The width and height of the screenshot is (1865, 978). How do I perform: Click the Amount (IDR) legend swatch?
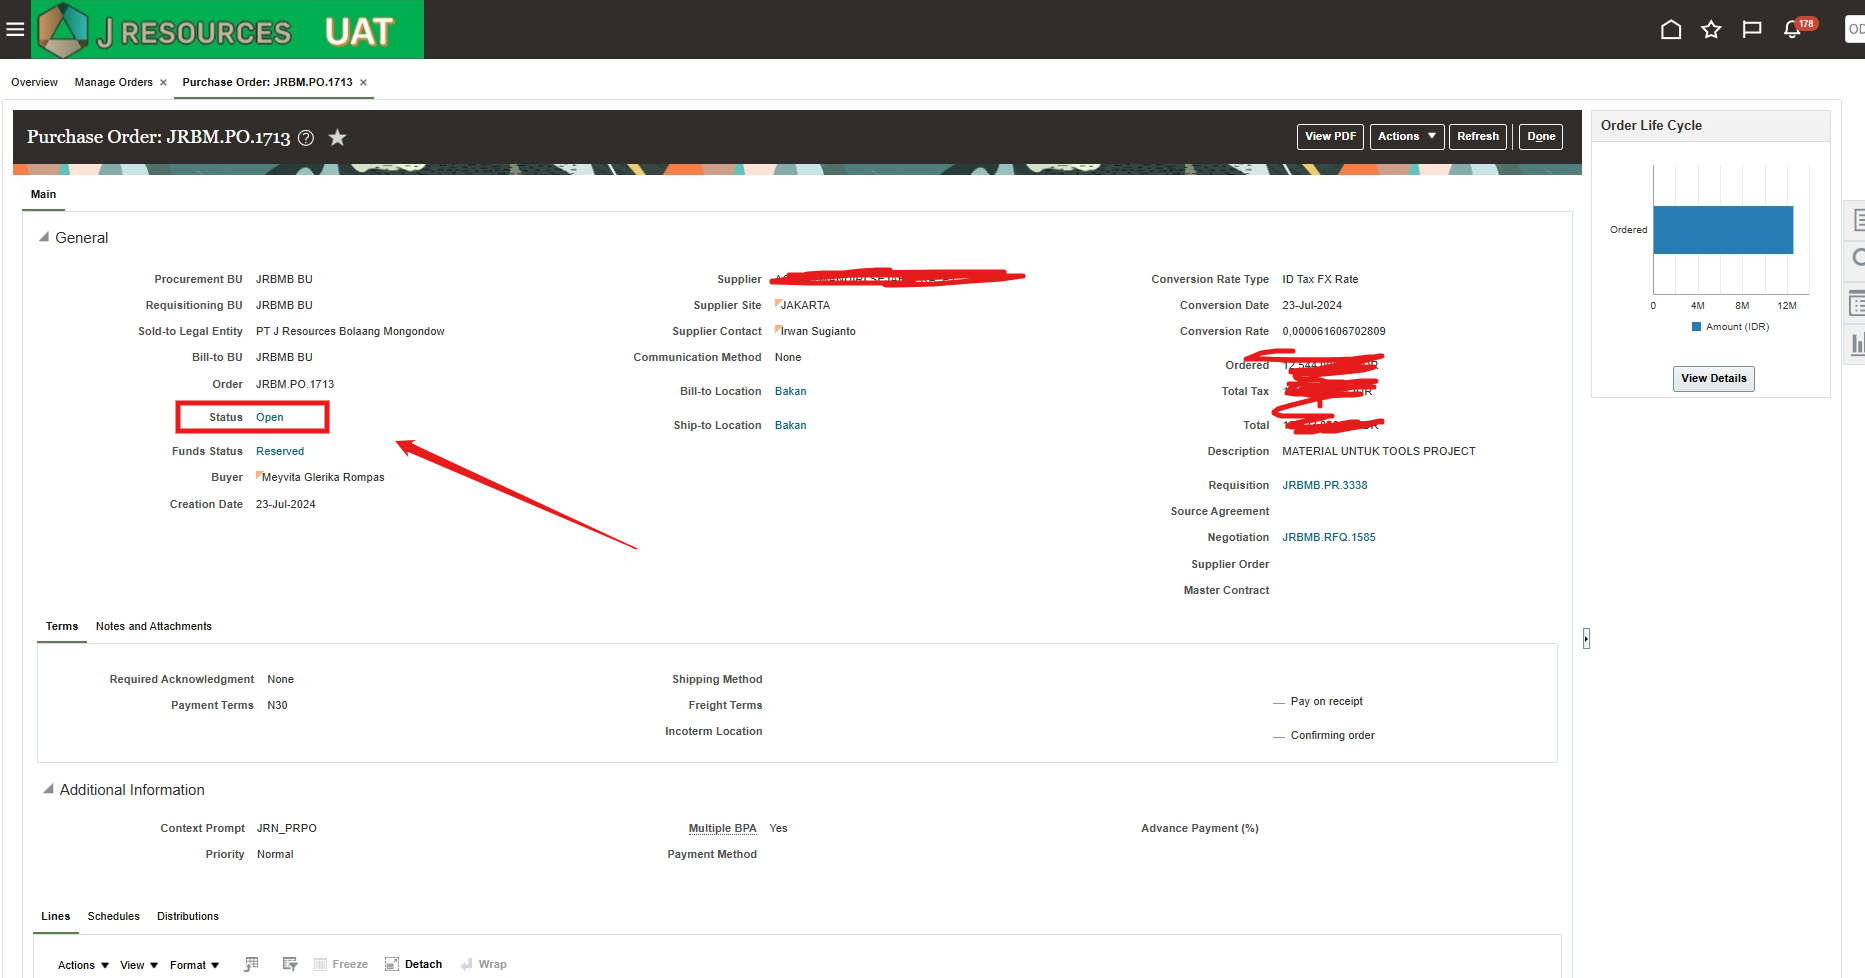click(1696, 327)
